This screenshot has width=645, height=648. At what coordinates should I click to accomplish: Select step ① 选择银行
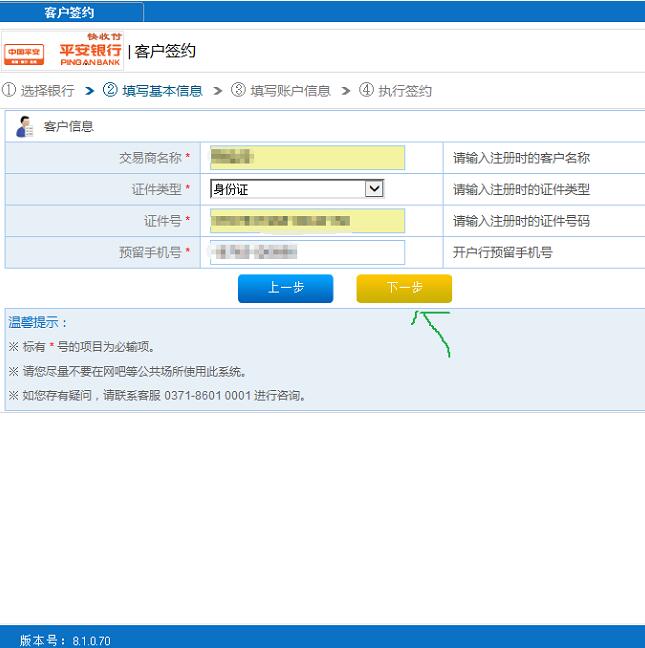tap(38, 91)
